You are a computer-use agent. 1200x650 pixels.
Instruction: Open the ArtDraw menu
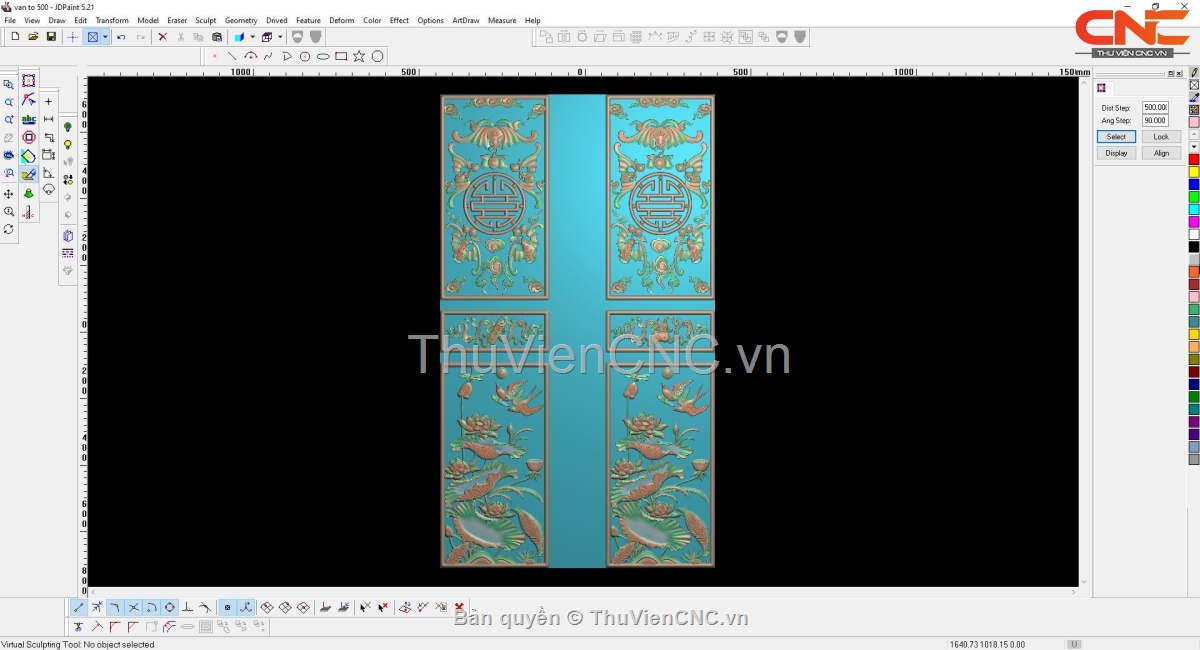pyautogui.click(x=465, y=20)
